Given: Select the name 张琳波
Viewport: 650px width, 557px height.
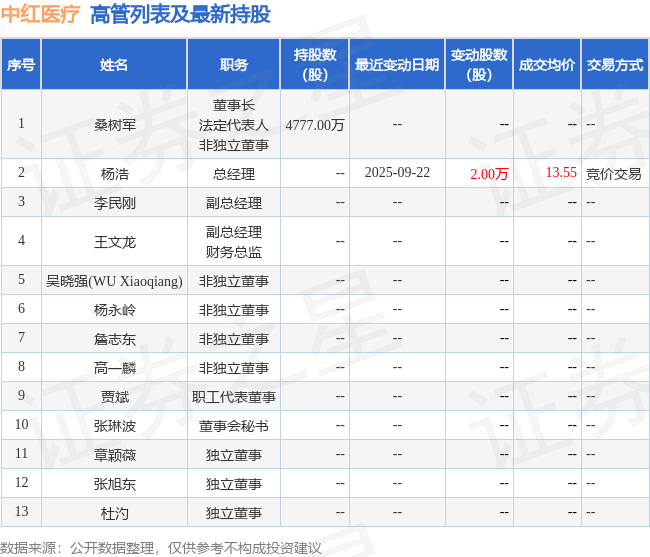Looking at the screenshot, I should 114,426.
